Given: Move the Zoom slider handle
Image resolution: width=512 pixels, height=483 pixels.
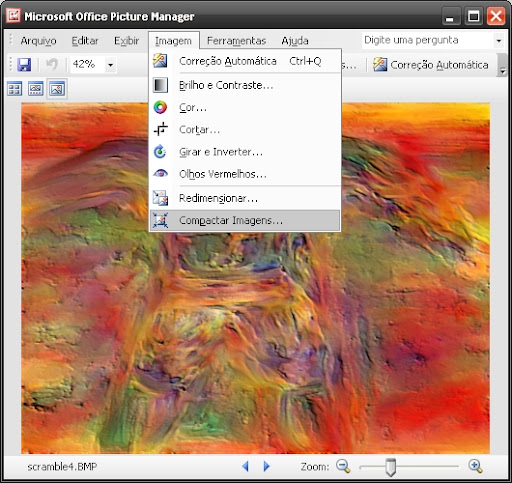Looking at the screenshot, I should pyautogui.click(x=390, y=467).
